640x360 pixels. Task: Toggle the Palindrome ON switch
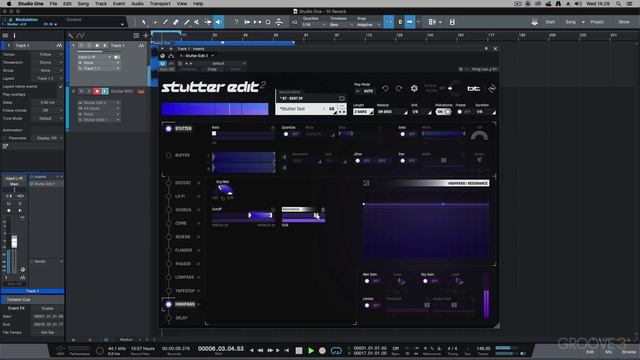(x=443, y=112)
